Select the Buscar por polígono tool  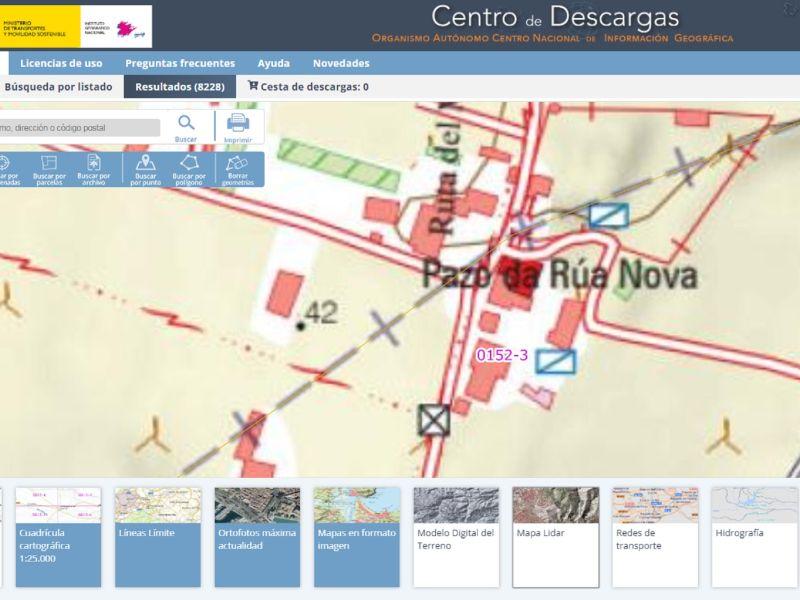pos(189,169)
